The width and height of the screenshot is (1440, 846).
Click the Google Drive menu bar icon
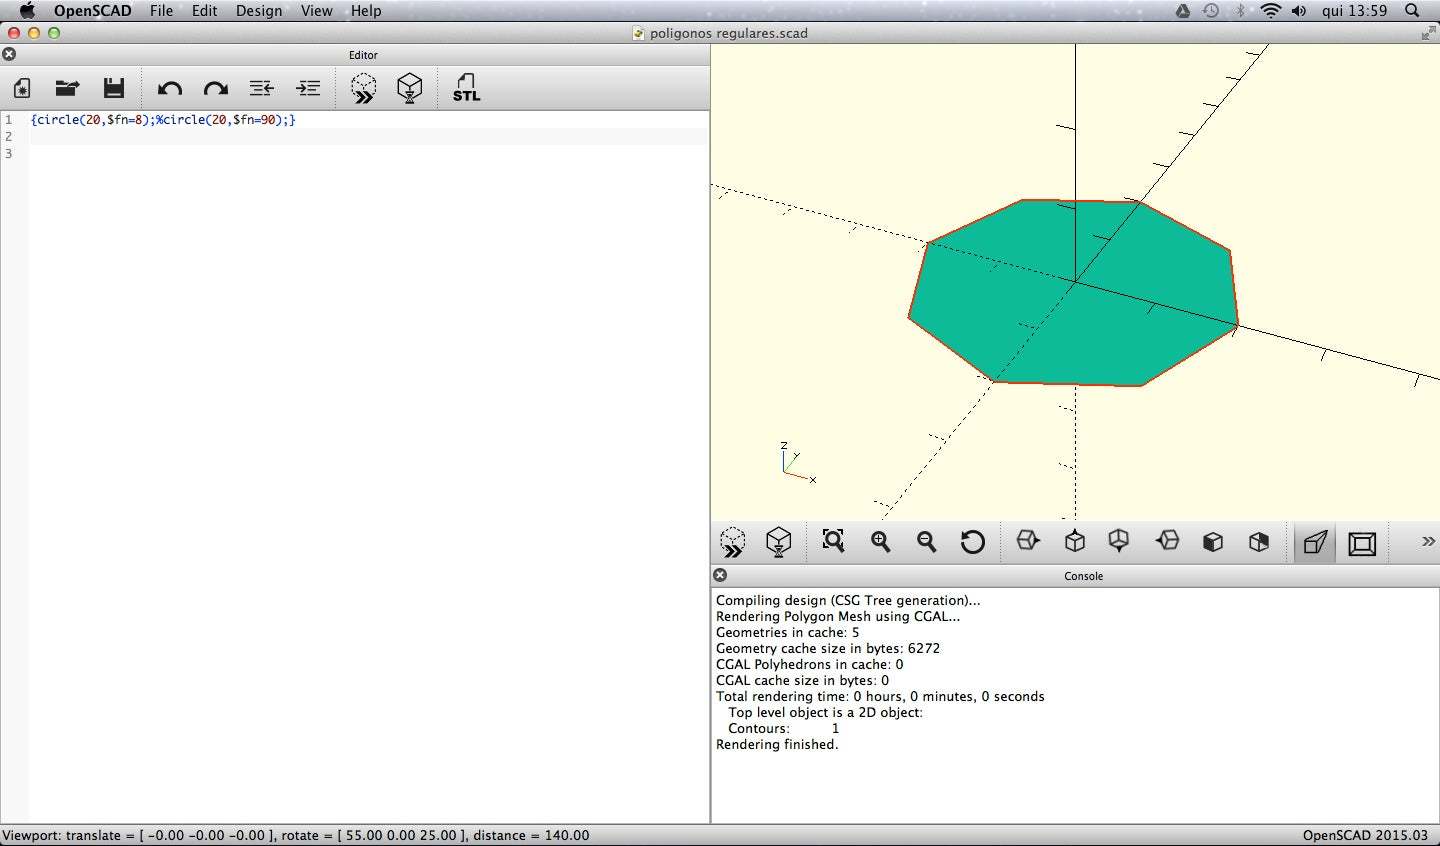(x=1182, y=10)
